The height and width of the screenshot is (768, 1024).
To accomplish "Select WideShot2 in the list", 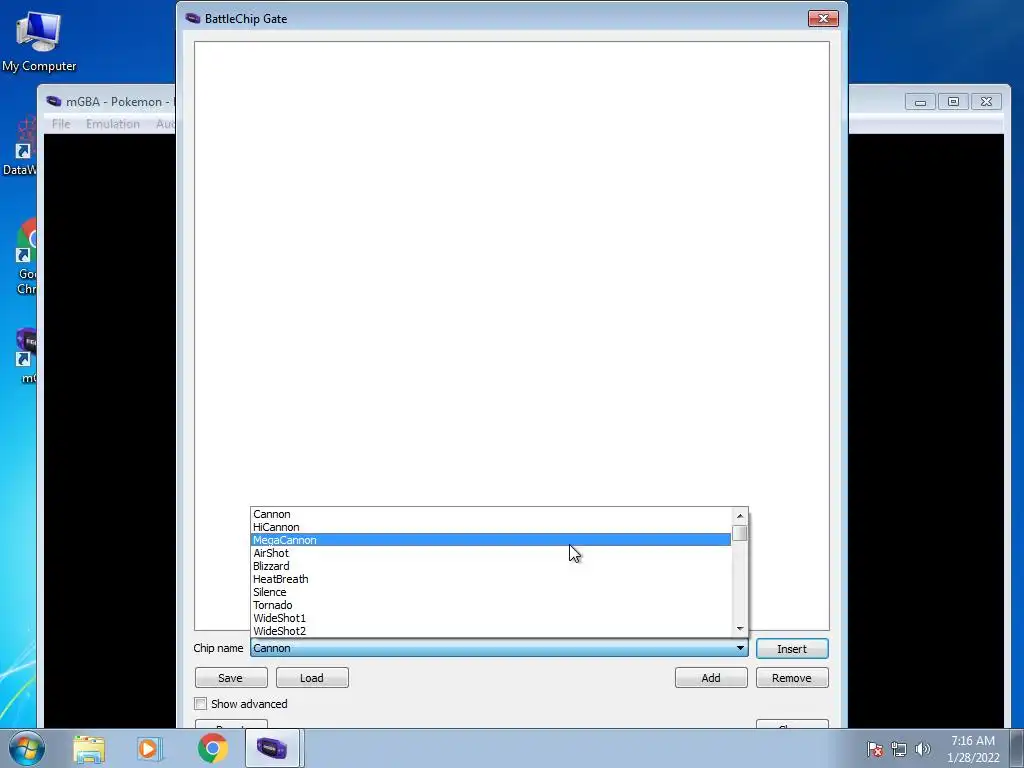I will click(490, 631).
